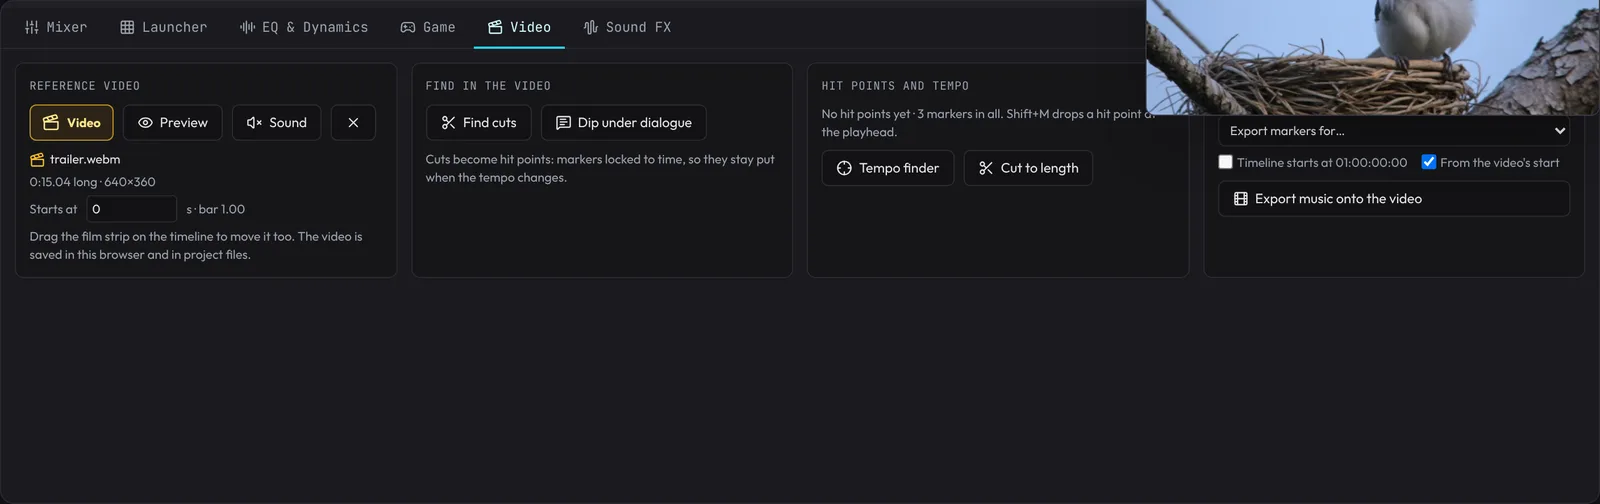This screenshot has height=504, width=1600.
Task: Click the waveform icon of EQ & Dynamics
Action: [247, 27]
